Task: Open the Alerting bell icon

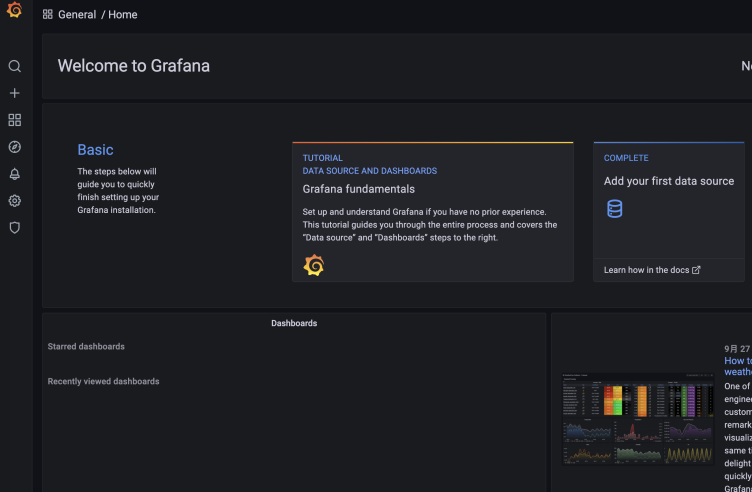Action: (14, 174)
